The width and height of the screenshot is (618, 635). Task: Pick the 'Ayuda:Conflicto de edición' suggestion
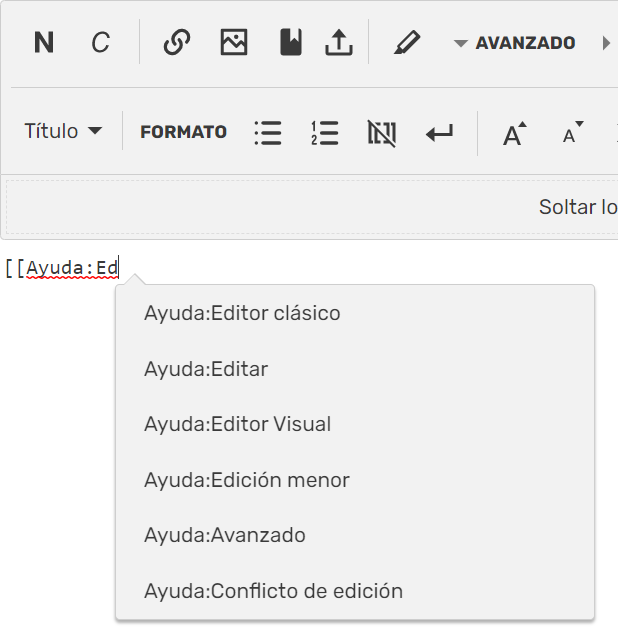click(273, 591)
